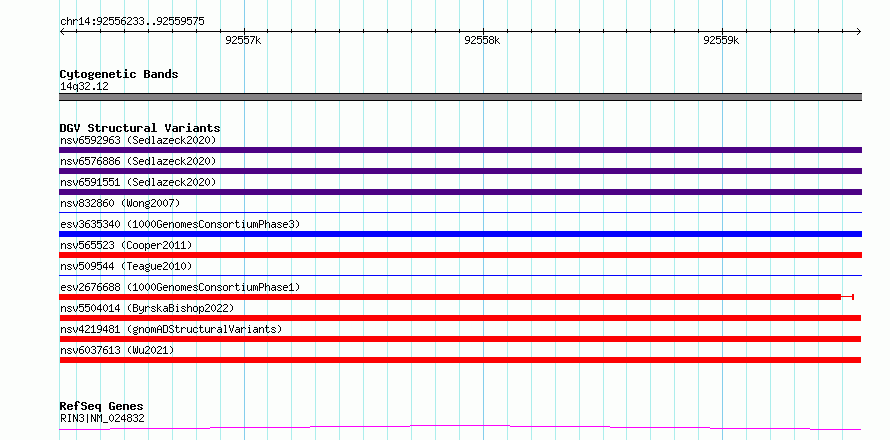The image size is (890, 440).
Task: Select the red bar under nsv6037613
Action: coord(460,360)
